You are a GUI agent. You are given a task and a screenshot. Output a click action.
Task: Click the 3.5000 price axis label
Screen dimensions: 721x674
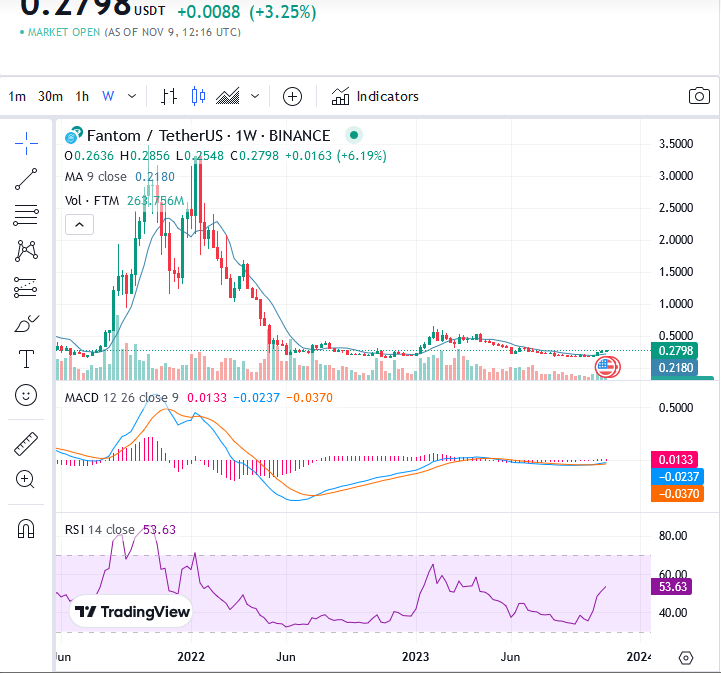pos(675,144)
